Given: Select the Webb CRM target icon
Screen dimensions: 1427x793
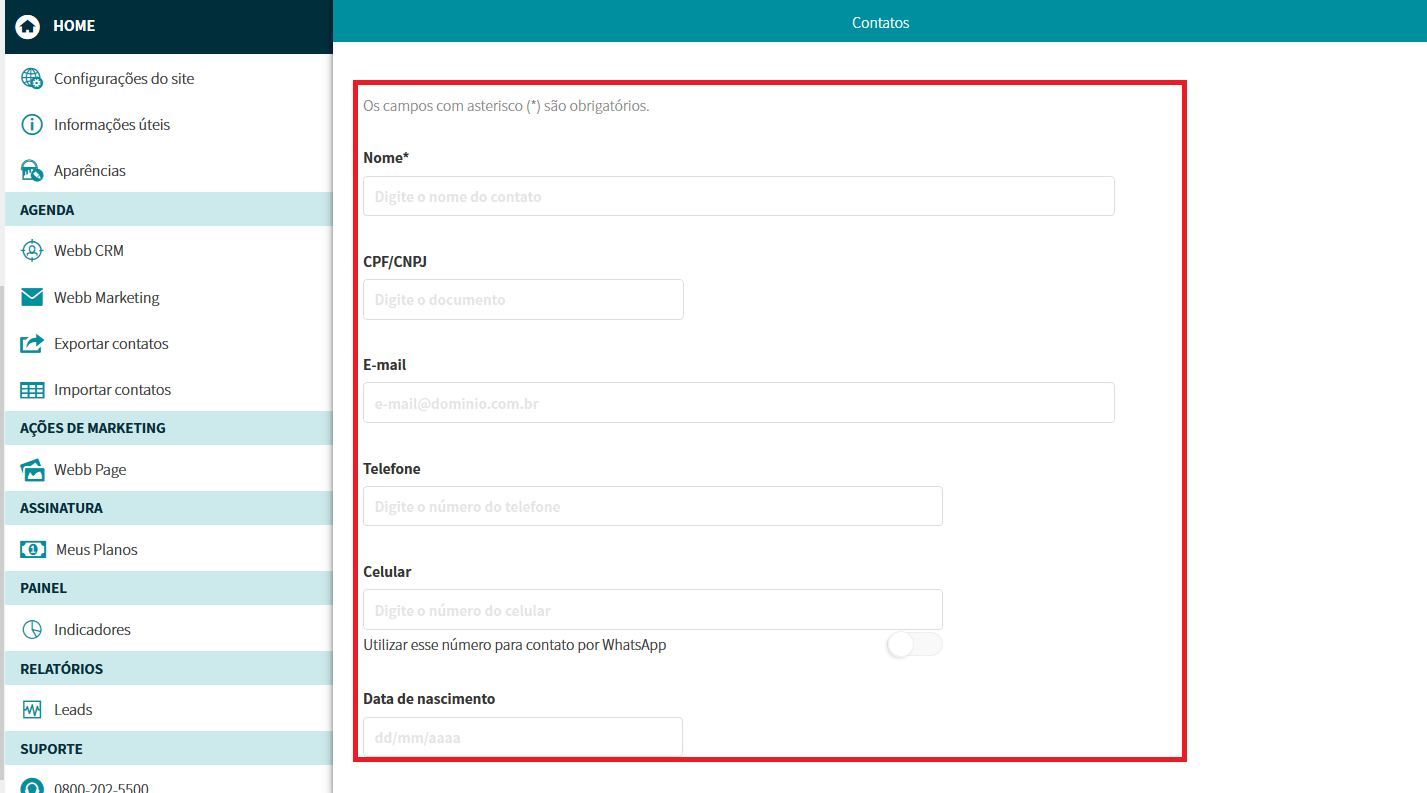Looking at the screenshot, I should [32, 251].
